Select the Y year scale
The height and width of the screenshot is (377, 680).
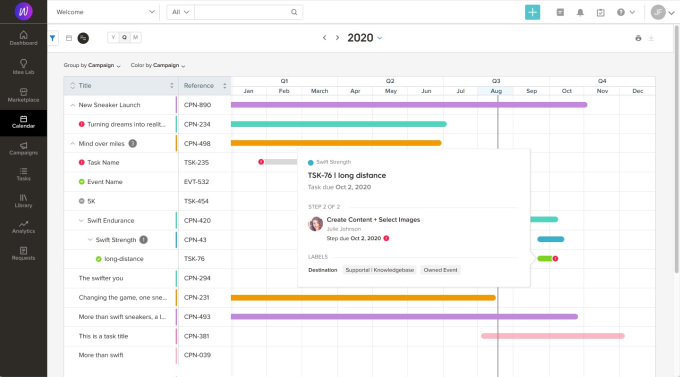pos(113,37)
